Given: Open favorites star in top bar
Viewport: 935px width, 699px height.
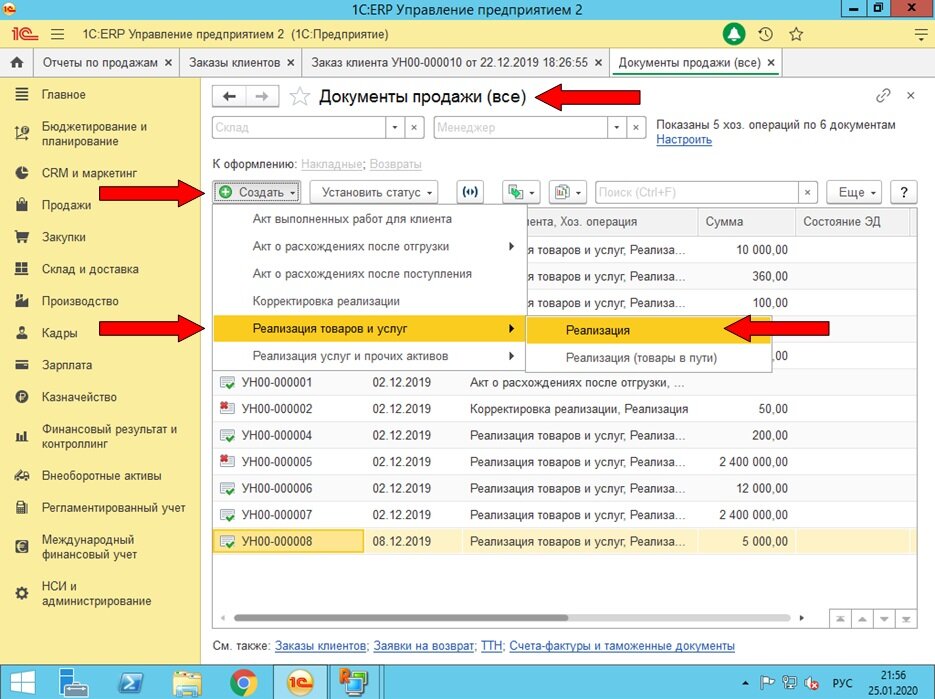Looking at the screenshot, I should (x=796, y=34).
